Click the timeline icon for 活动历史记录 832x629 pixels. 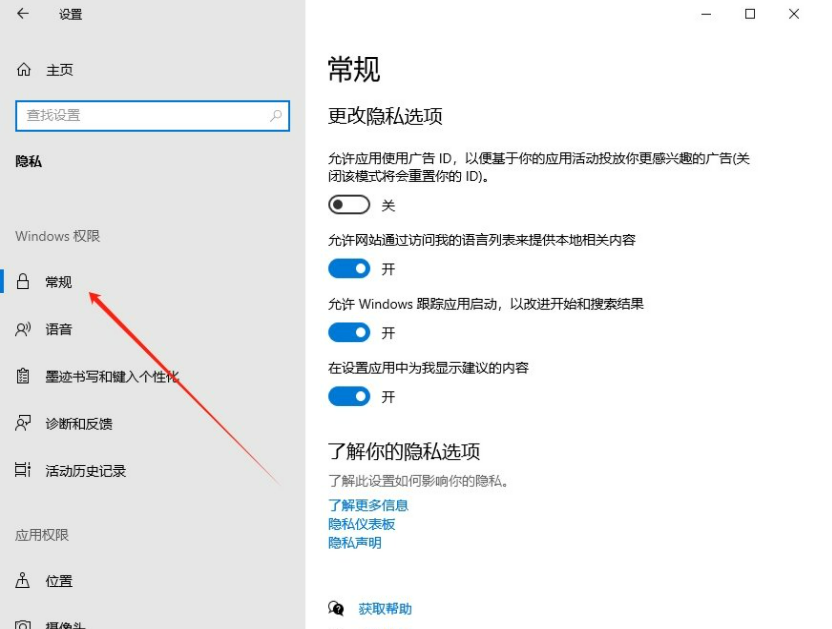click(23, 470)
